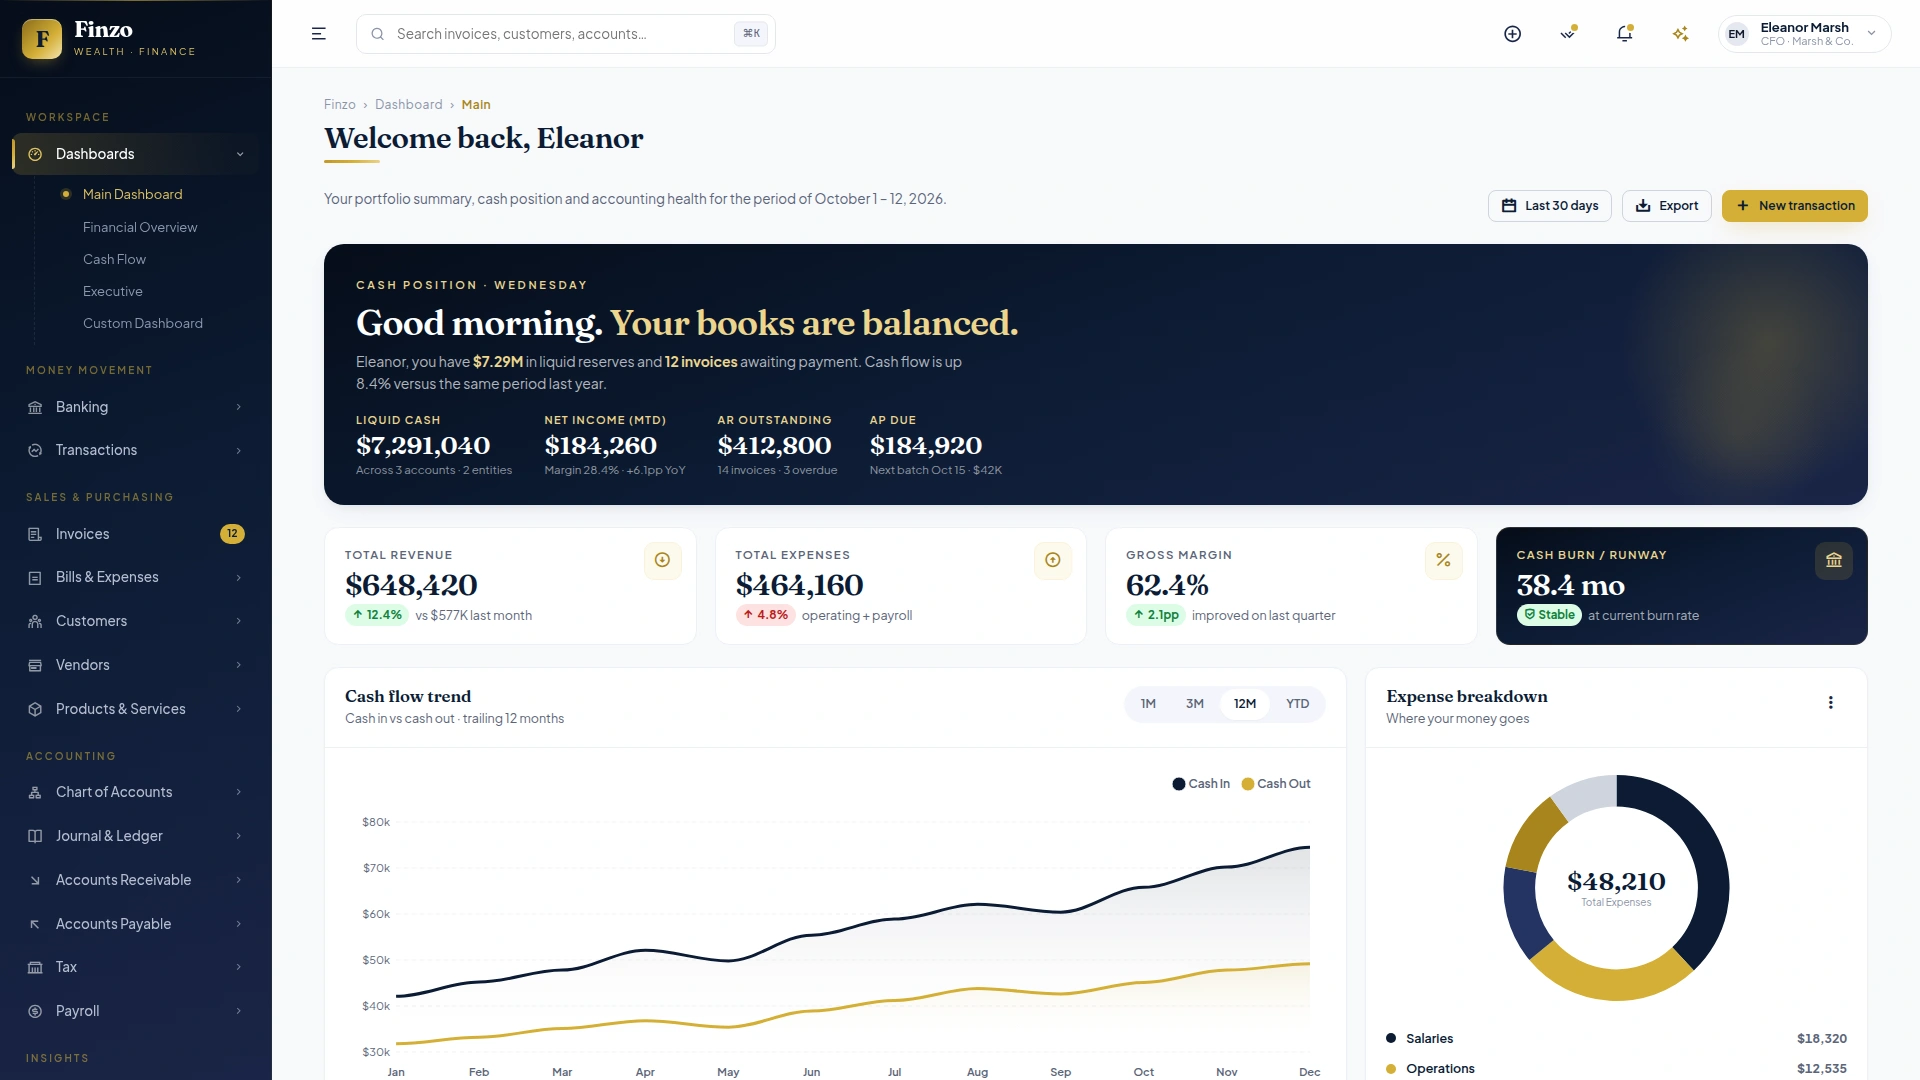Click the Total Expenses card icon
1920x1080 pixels.
1052,560
